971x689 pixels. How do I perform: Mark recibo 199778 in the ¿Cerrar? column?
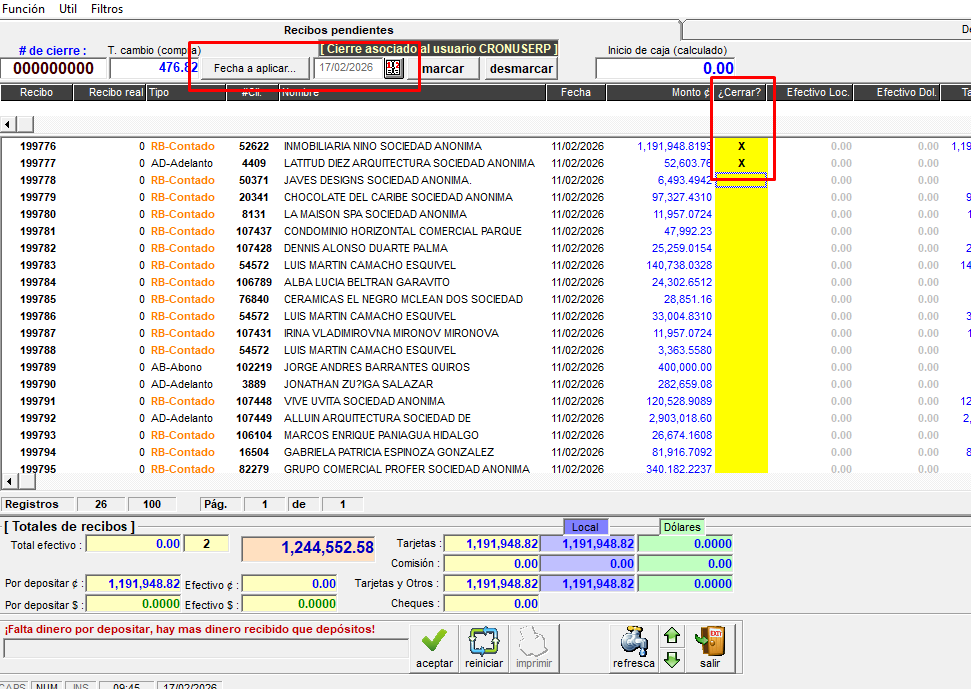coord(741,180)
